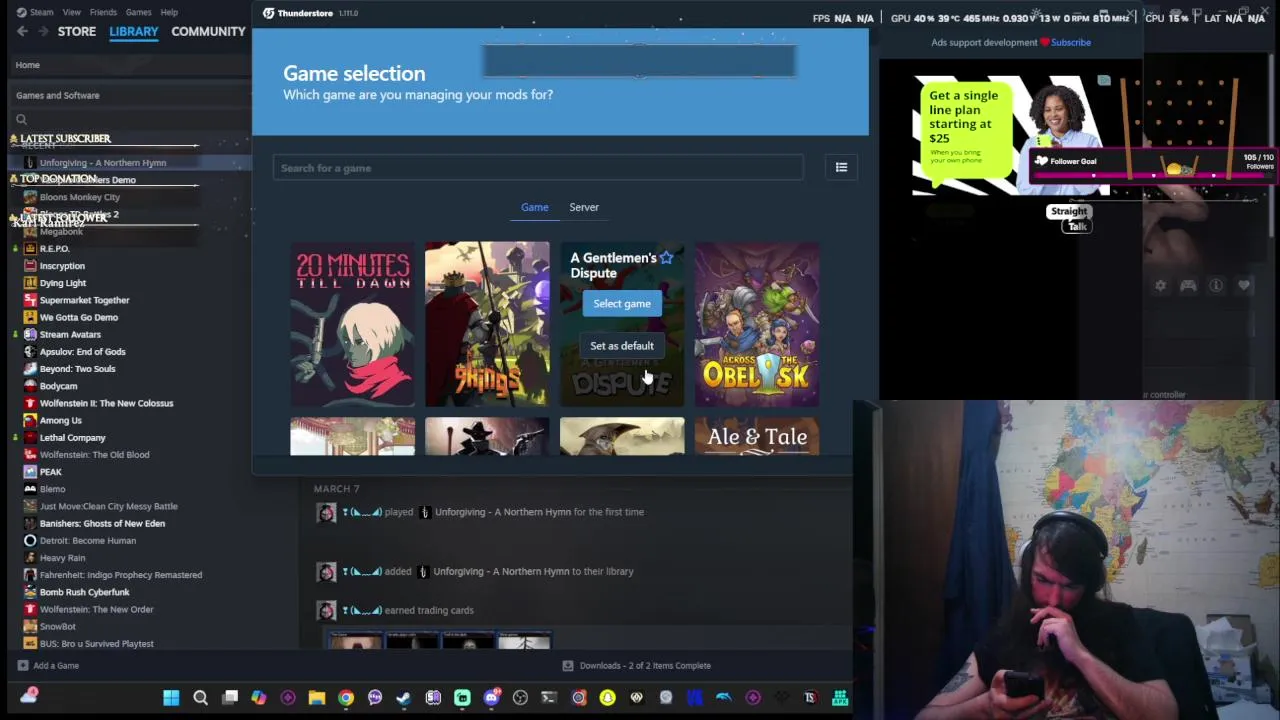Open the Games menu in Steam
Screen dimensions: 1280x720
pos(139,12)
